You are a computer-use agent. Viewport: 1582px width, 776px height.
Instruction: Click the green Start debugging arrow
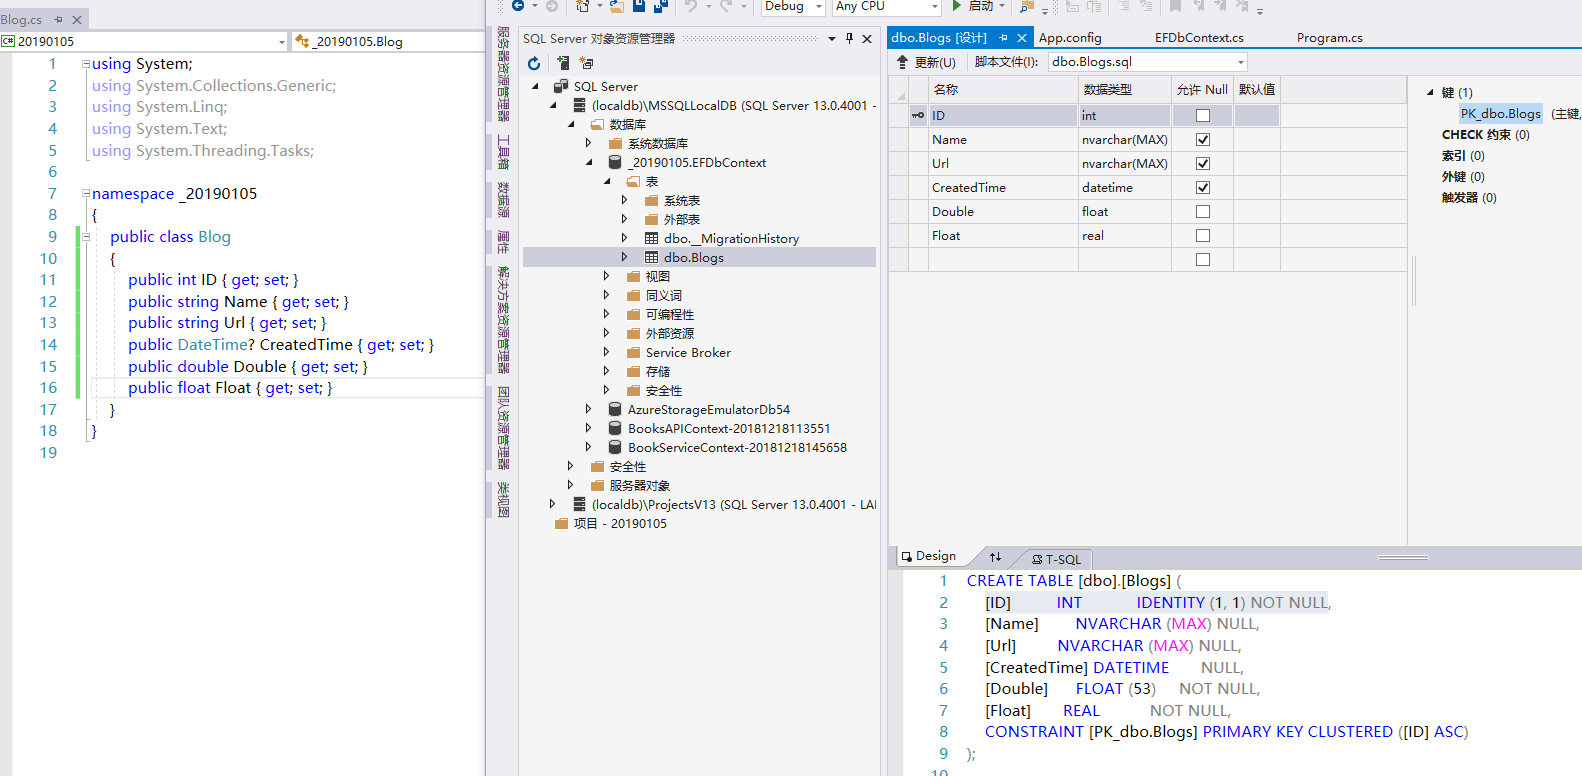click(957, 6)
